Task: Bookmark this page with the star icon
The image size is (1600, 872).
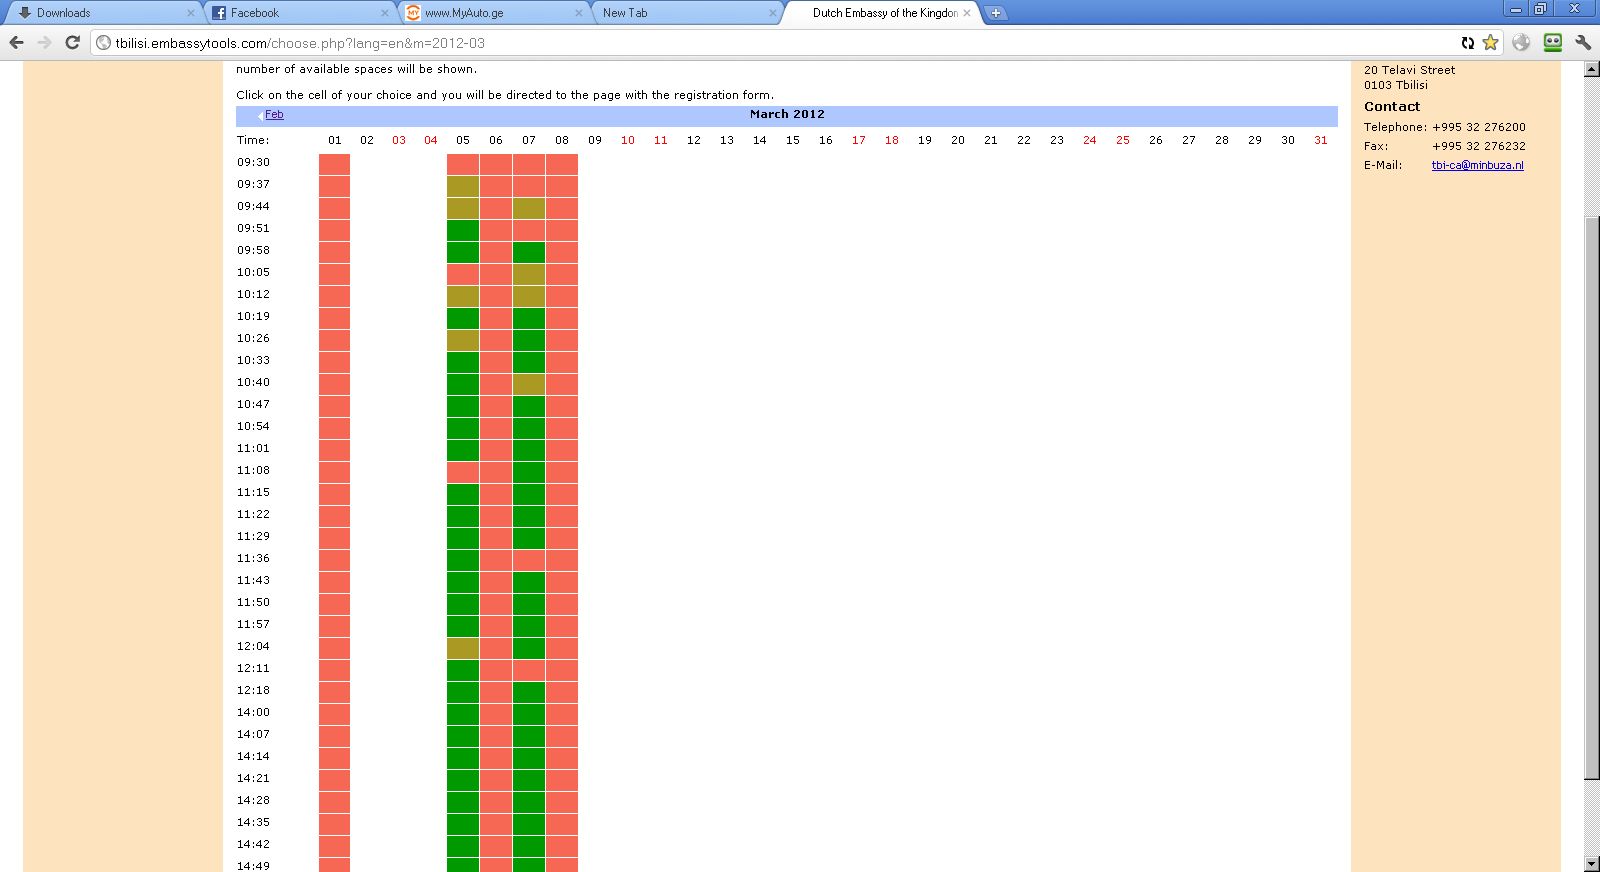Action: (1490, 42)
